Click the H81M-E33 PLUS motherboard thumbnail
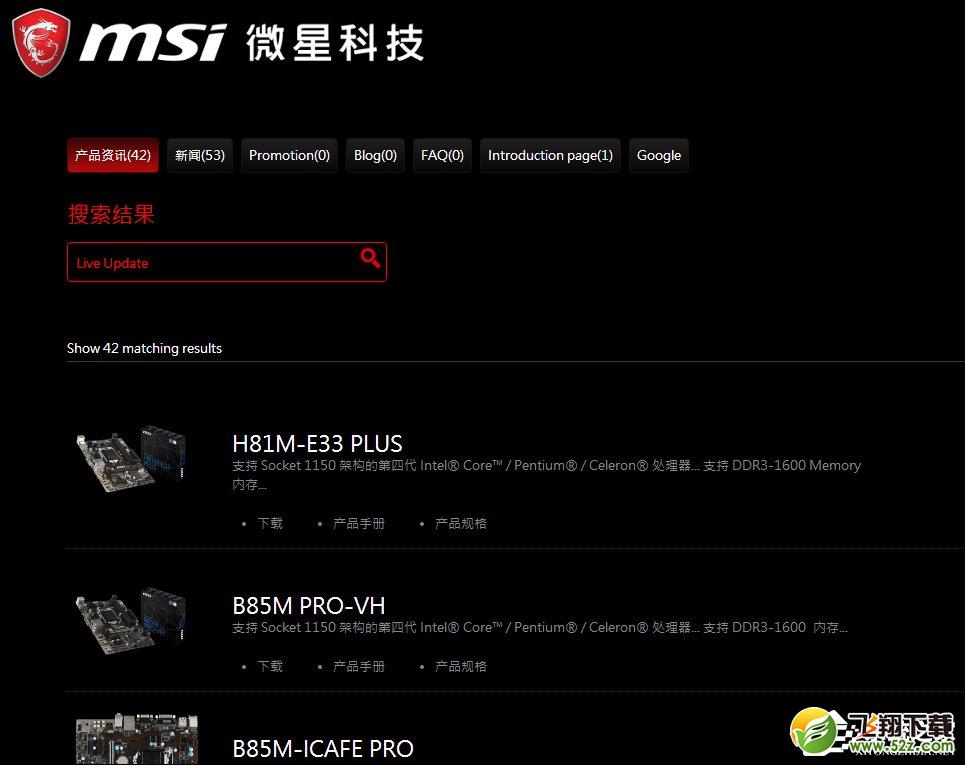Image resolution: width=965 pixels, height=765 pixels. (x=130, y=458)
